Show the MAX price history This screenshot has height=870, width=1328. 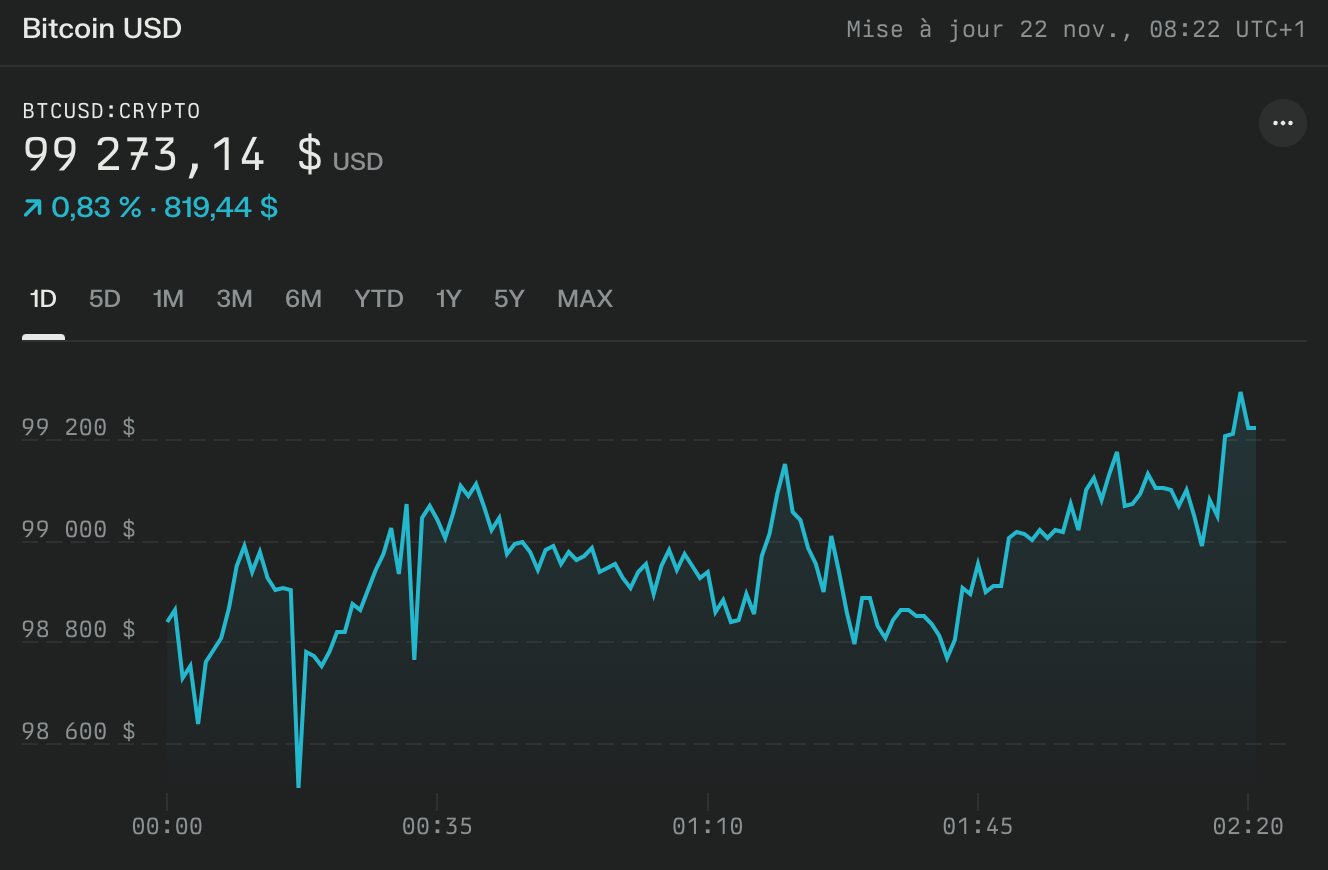pyautogui.click(x=585, y=299)
